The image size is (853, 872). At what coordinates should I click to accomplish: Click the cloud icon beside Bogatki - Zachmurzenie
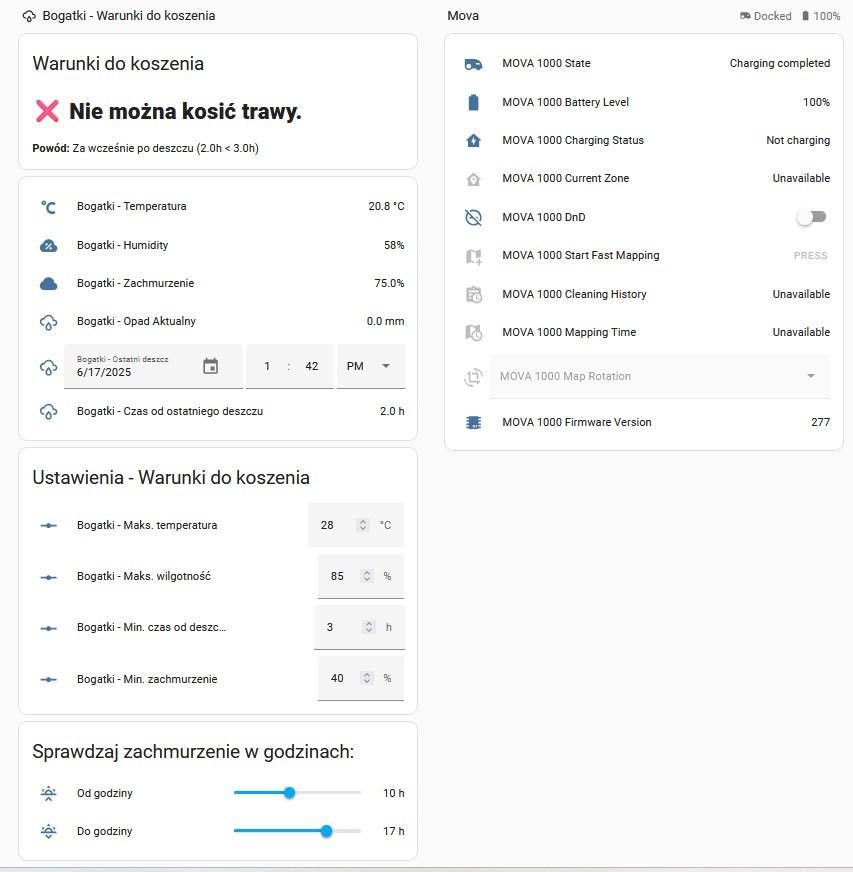click(48, 284)
